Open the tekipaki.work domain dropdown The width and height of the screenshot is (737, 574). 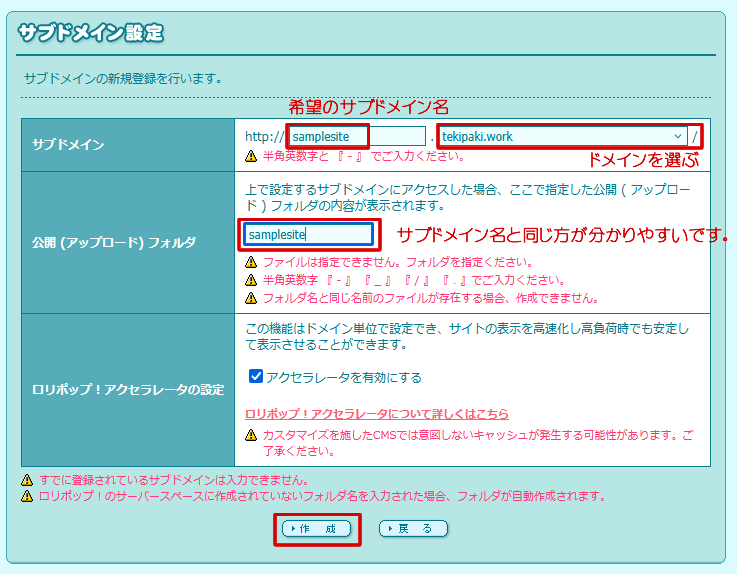coord(560,136)
